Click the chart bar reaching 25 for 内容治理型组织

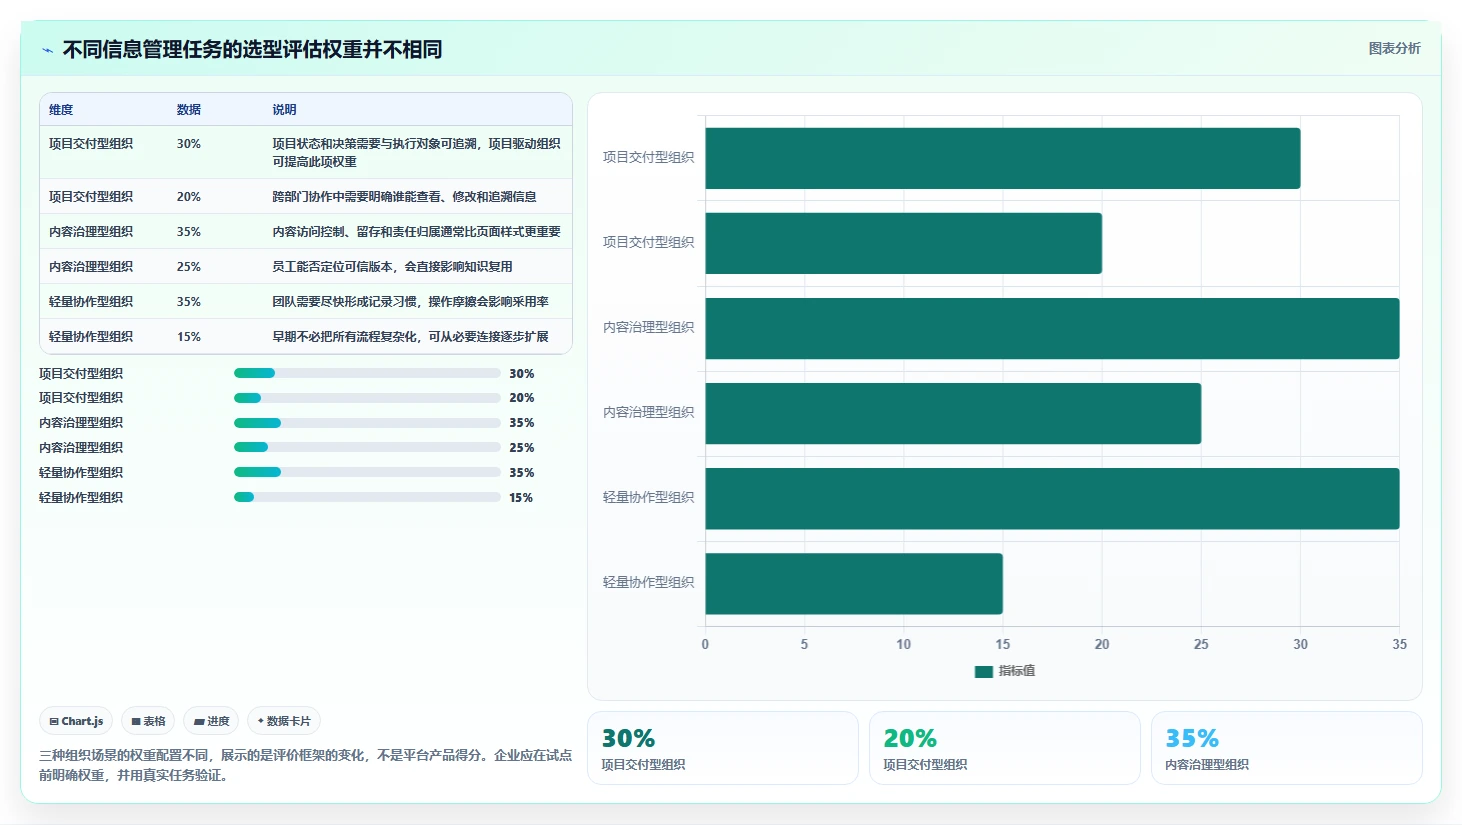click(953, 413)
